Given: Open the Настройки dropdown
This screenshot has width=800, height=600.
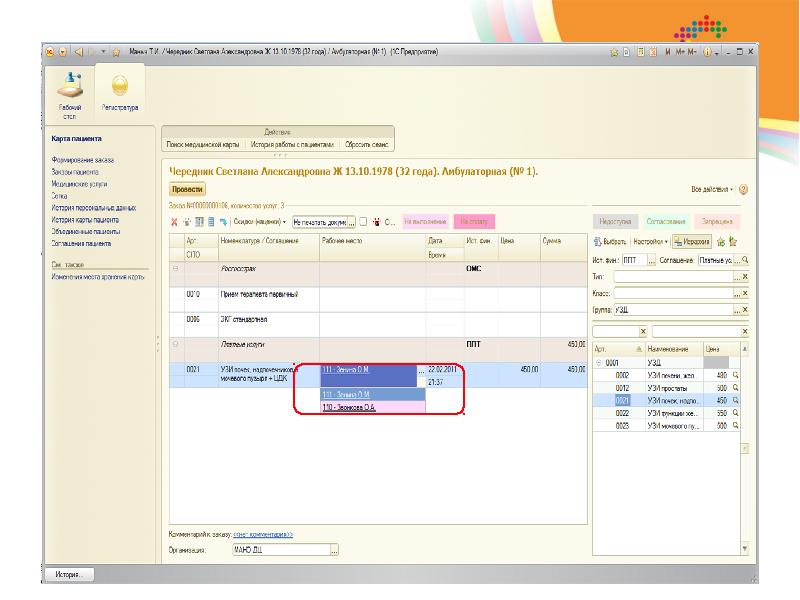Looking at the screenshot, I should coord(651,242).
